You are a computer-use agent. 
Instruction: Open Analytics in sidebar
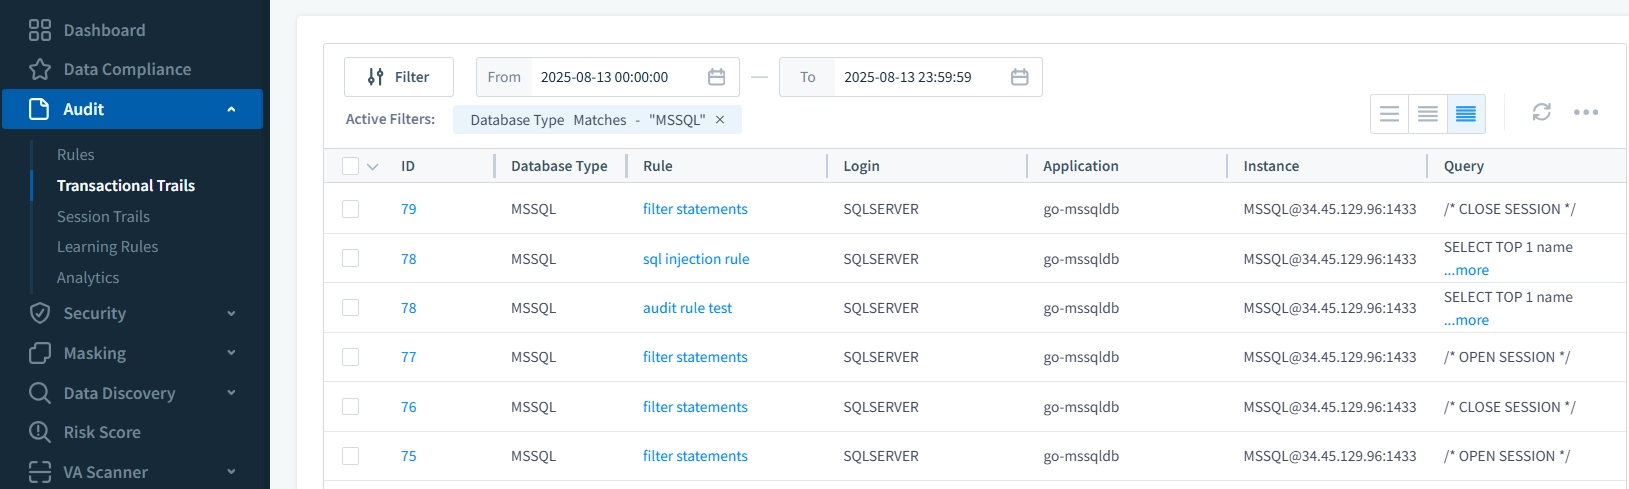click(88, 278)
